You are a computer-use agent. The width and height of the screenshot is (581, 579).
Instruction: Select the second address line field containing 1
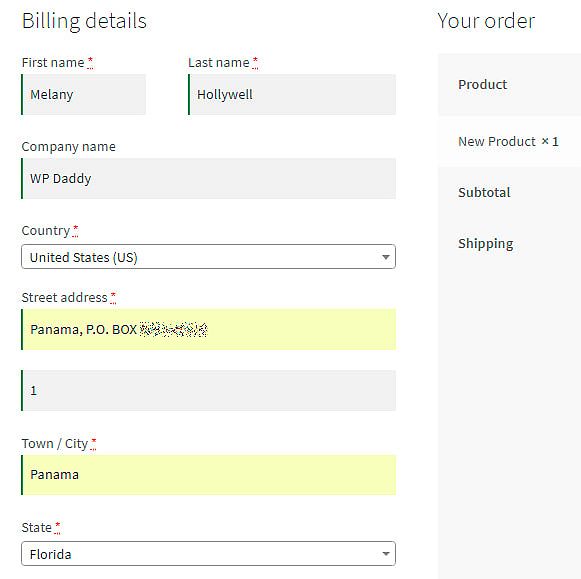click(209, 390)
